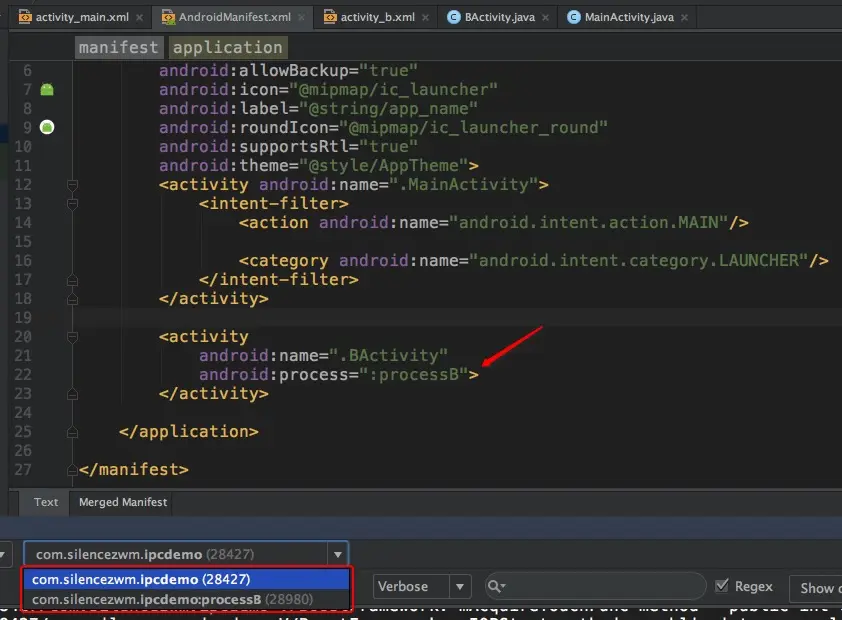
Task: Open the activity_b.xml editor tab
Action: 378,17
